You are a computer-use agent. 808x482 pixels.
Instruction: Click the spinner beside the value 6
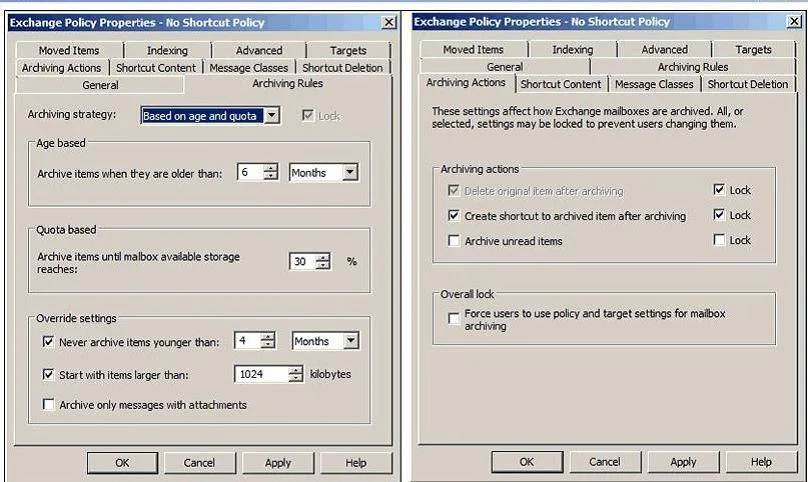tap(271, 172)
